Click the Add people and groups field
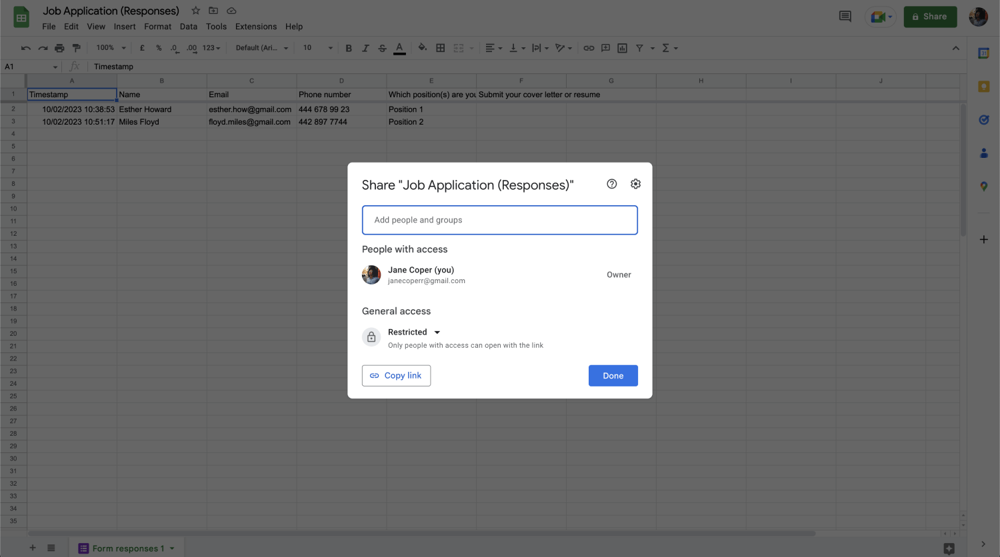The height and width of the screenshot is (557, 1000). [x=499, y=220]
